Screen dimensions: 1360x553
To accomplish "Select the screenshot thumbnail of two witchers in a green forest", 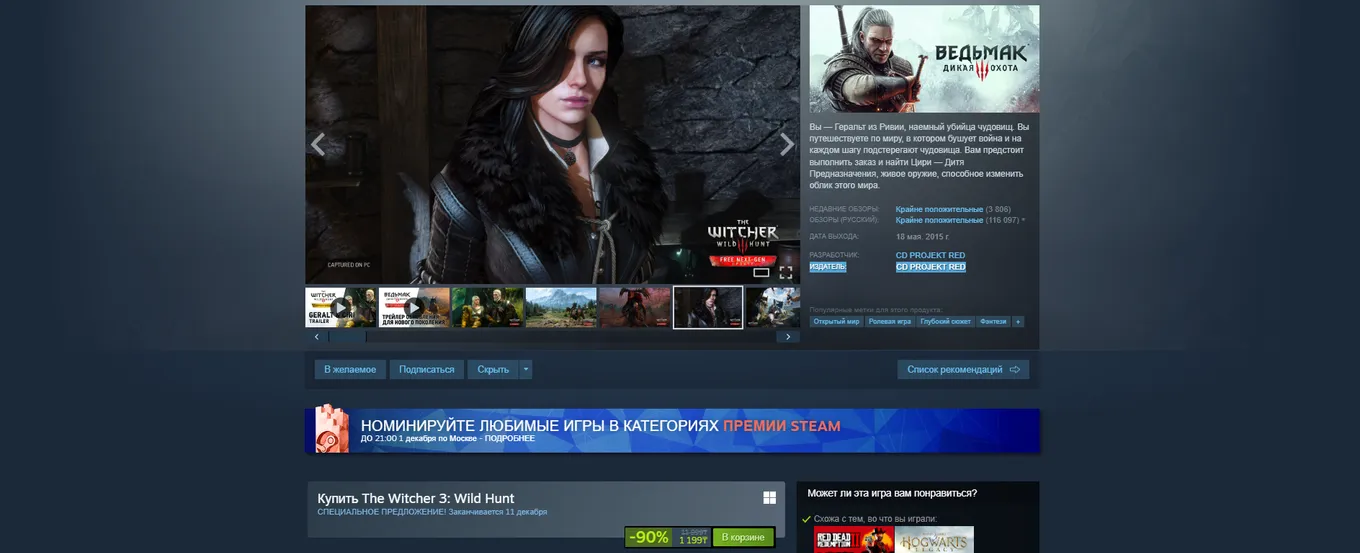I will point(487,307).
